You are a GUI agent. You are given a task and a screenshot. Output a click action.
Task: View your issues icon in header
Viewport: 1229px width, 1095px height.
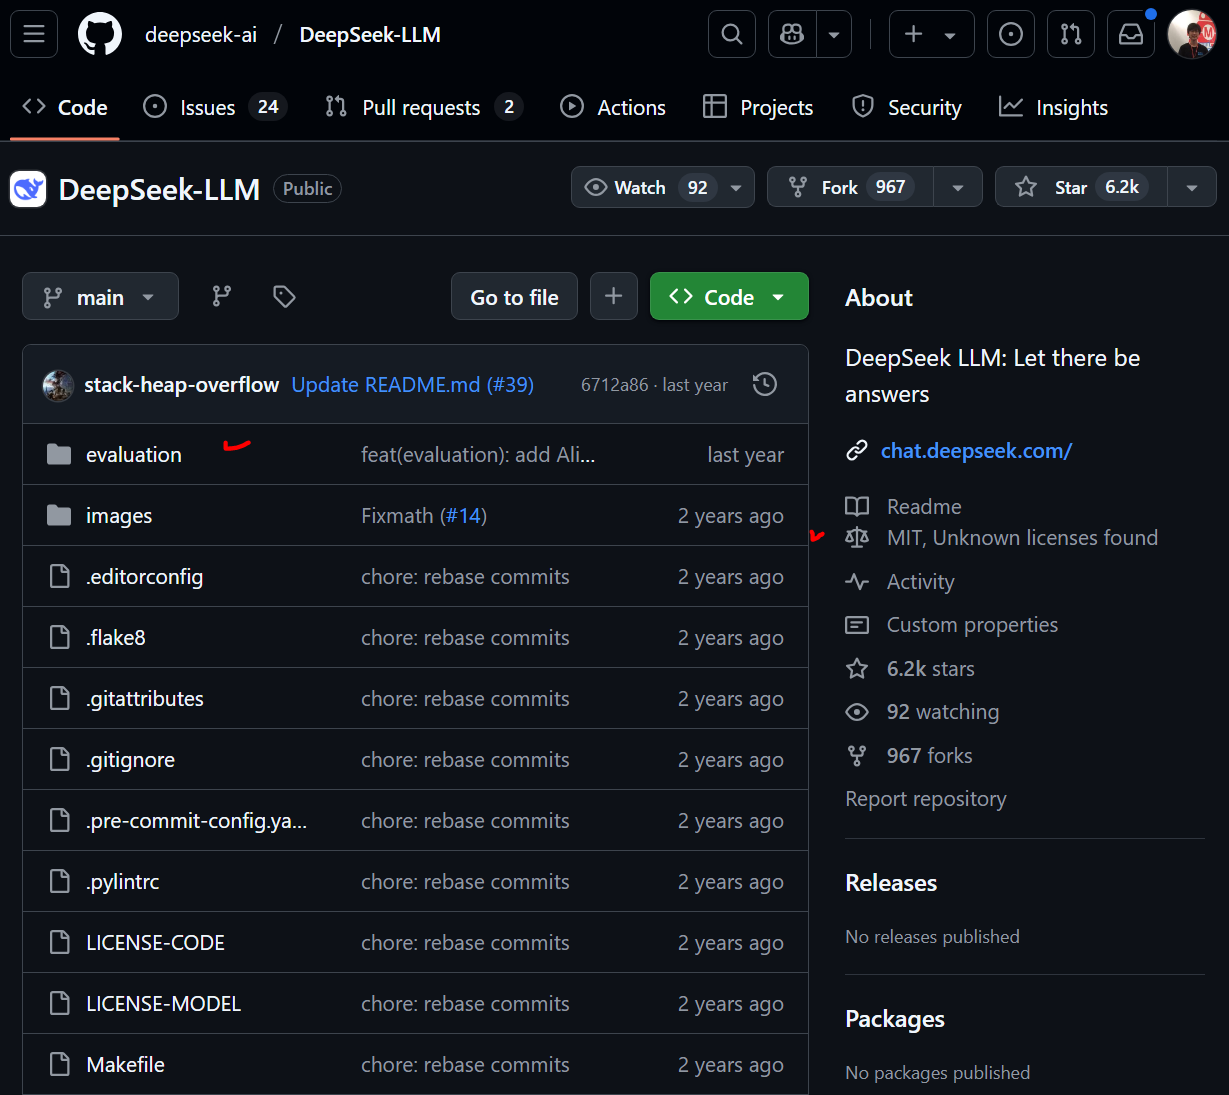click(1011, 34)
